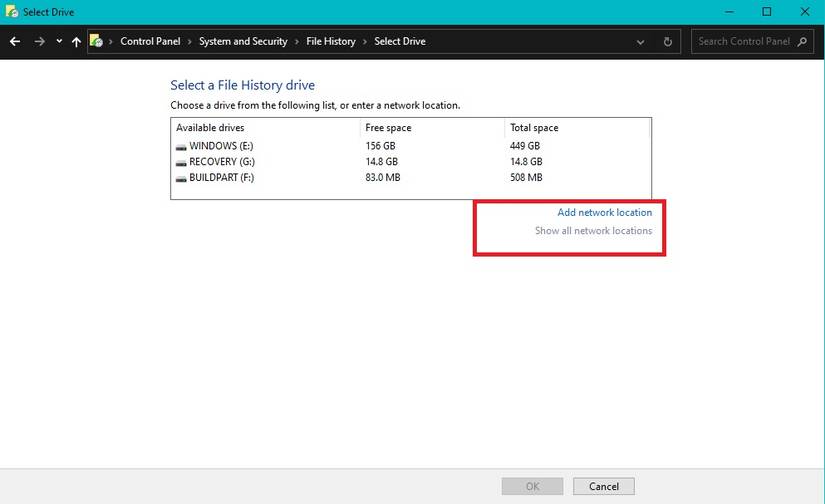
Task: Expand chevron after System and Security
Action: tap(297, 42)
